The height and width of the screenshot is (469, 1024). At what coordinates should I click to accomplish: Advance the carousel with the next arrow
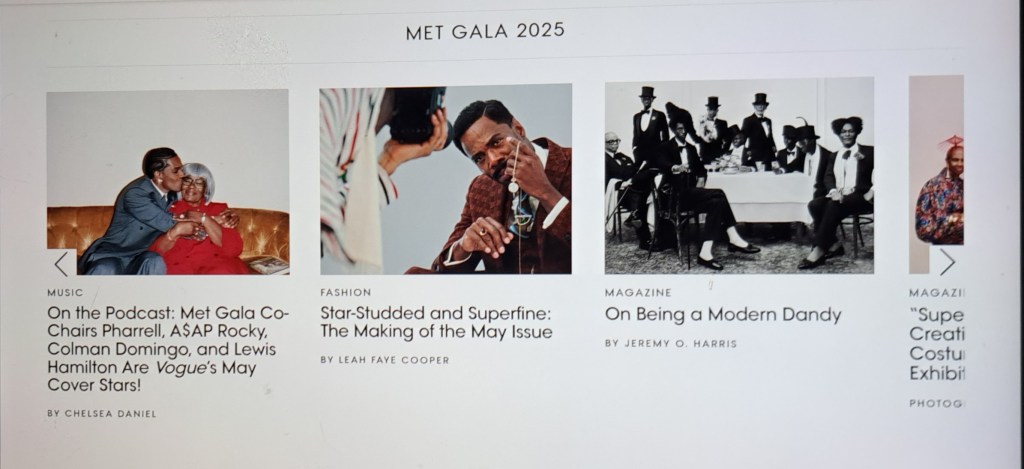(946, 261)
